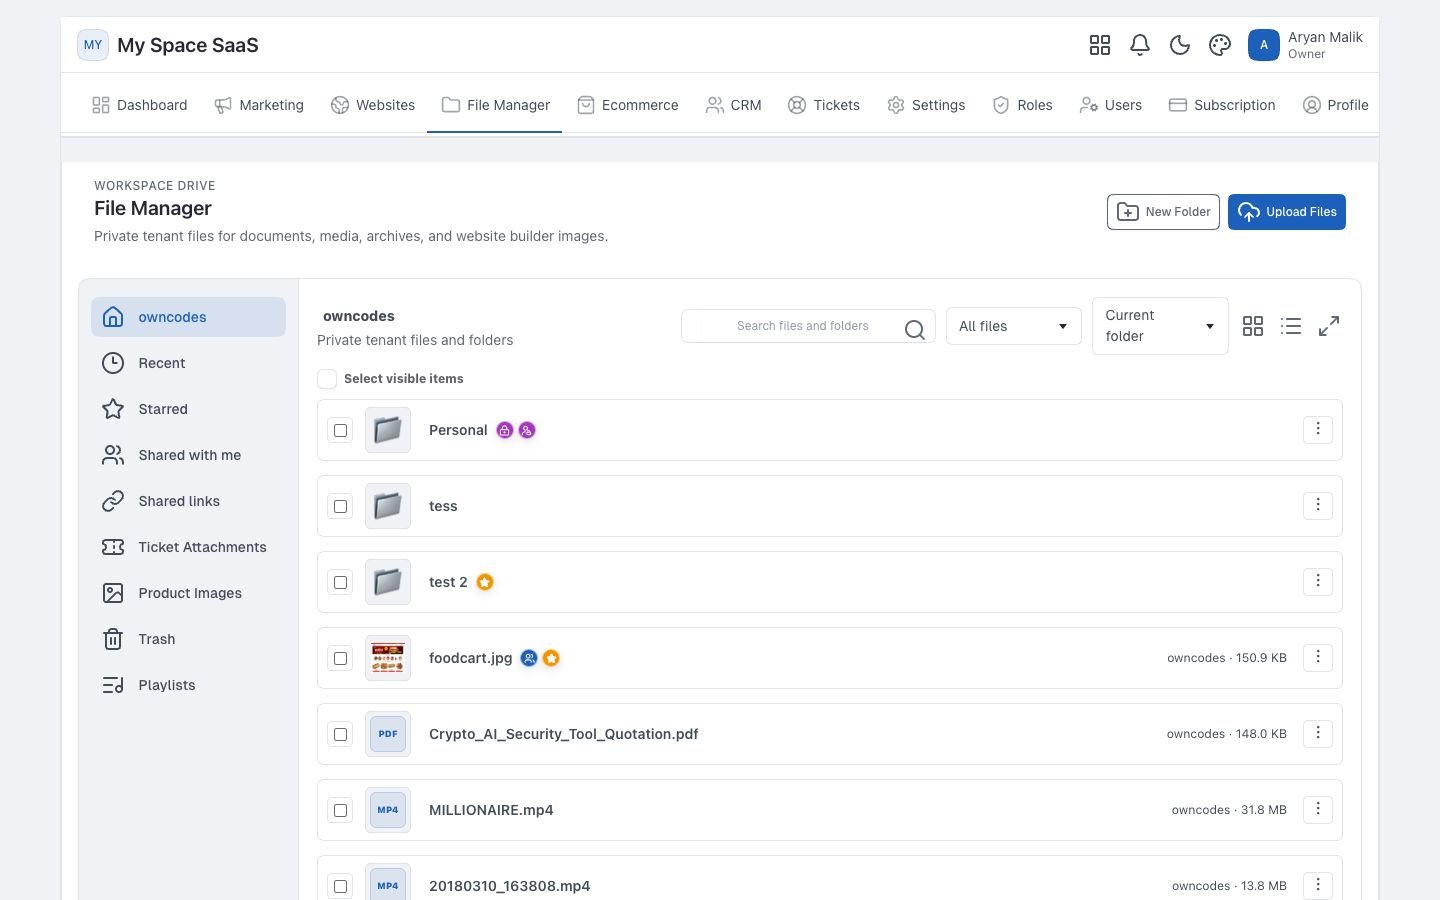This screenshot has width=1440, height=900.
Task: Open Personal folder icon
Action: click(x=388, y=430)
